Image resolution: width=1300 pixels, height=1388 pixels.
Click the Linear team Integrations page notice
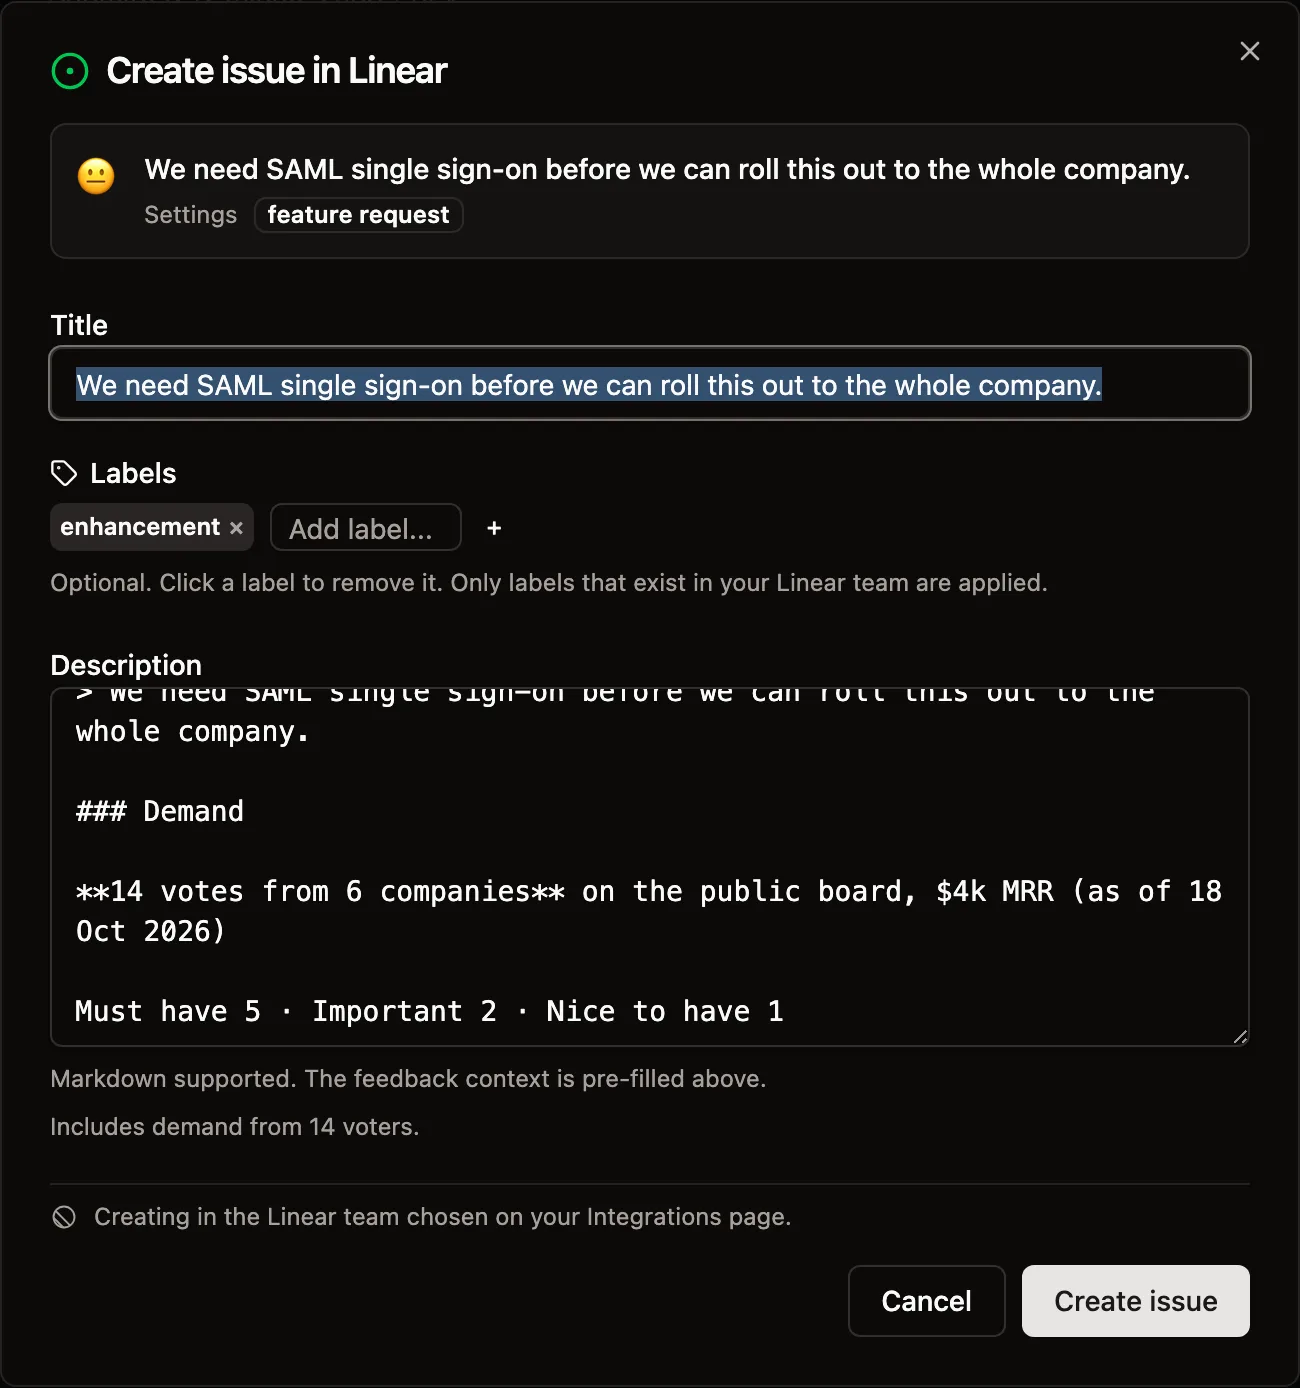(443, 1217)
